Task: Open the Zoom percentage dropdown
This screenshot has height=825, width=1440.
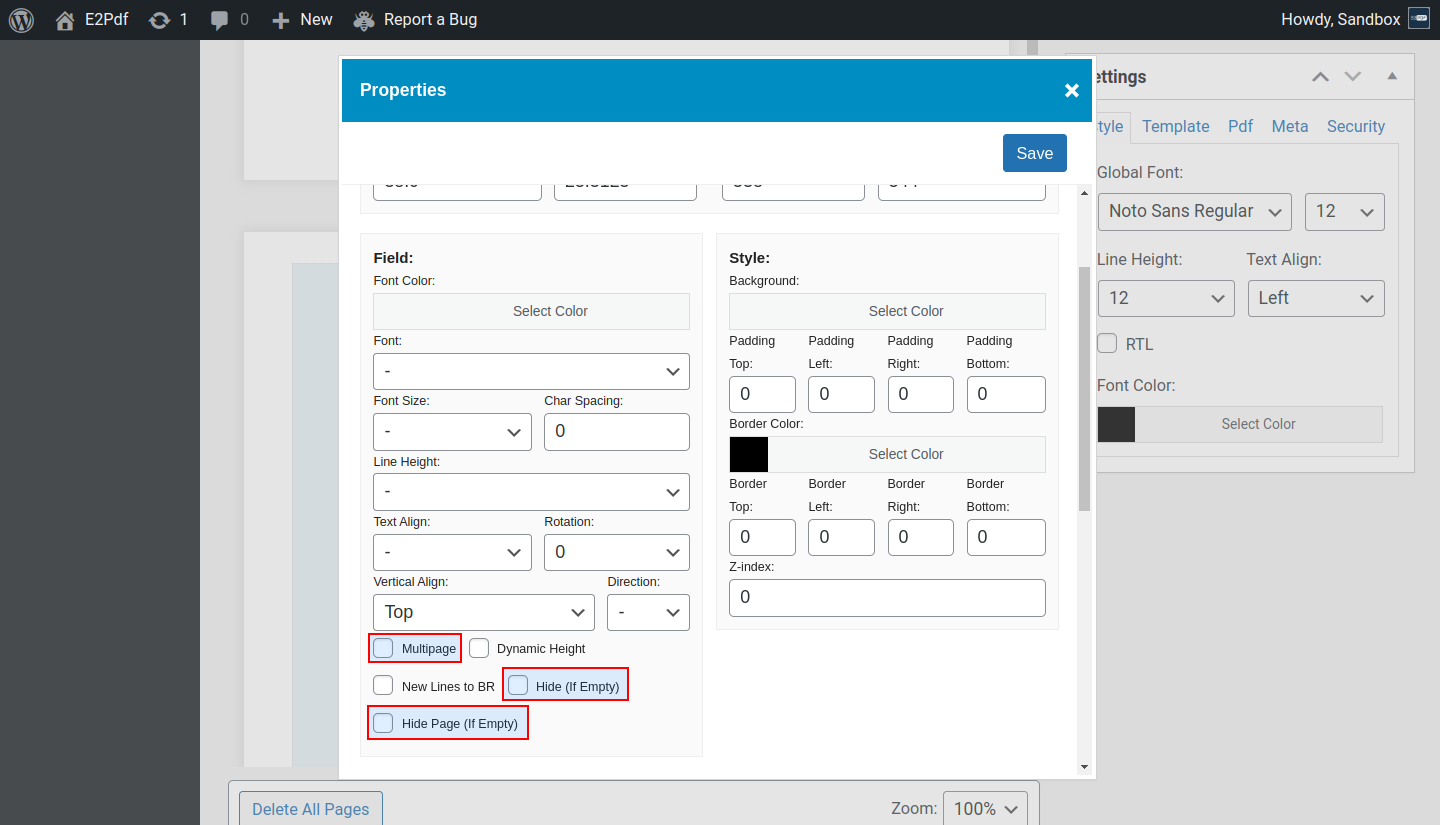Action: 985,809
